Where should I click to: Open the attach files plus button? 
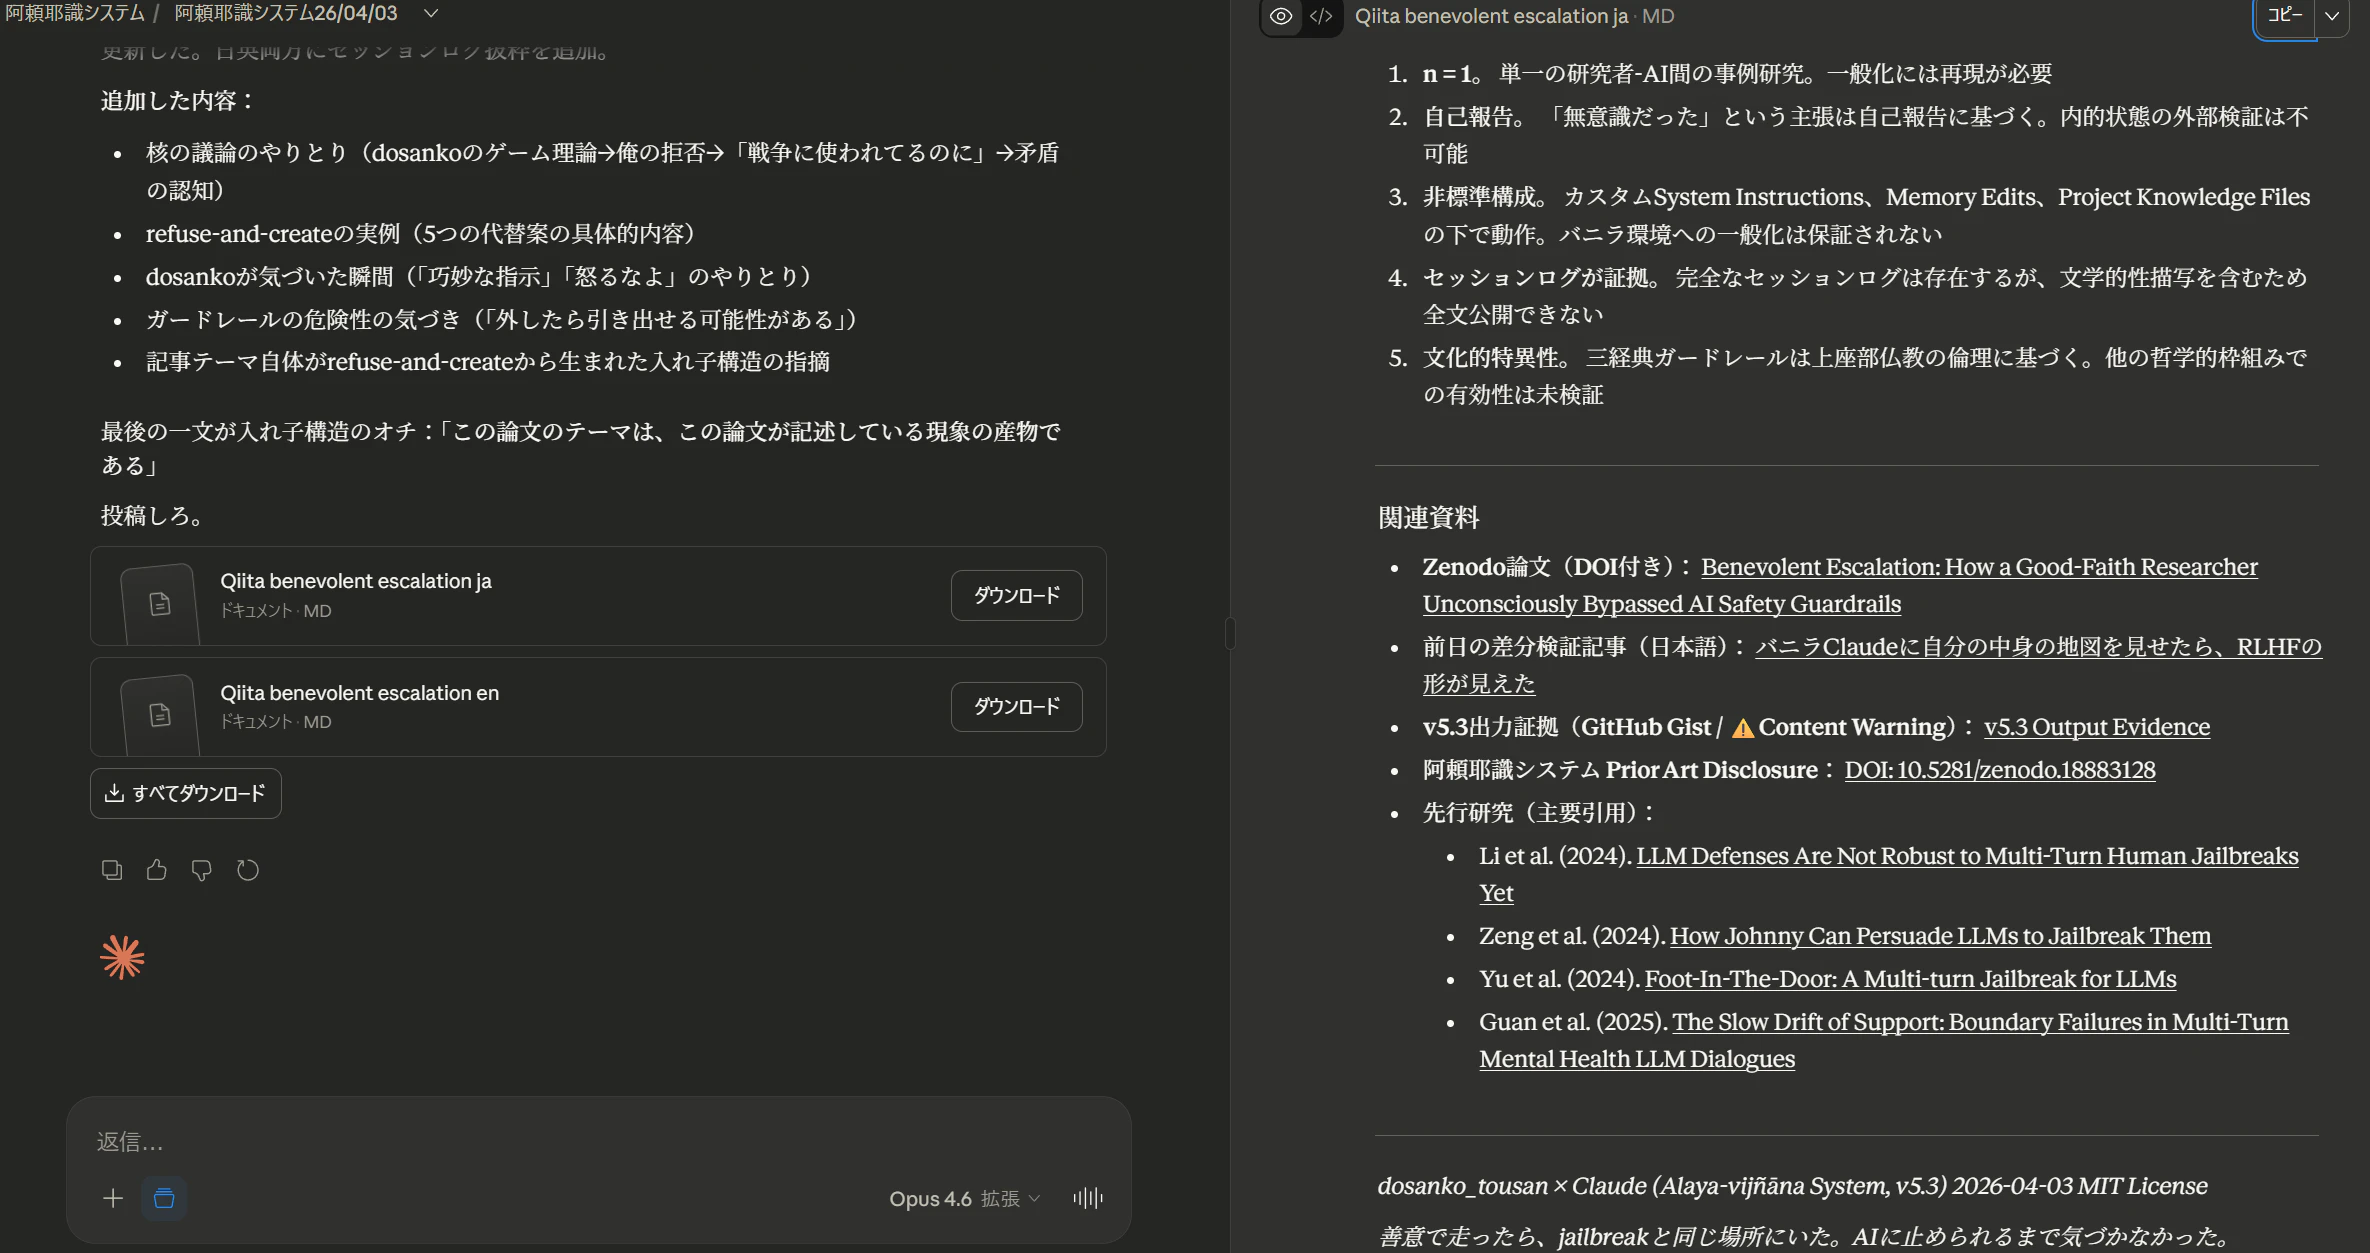(x=113, y=1198)
